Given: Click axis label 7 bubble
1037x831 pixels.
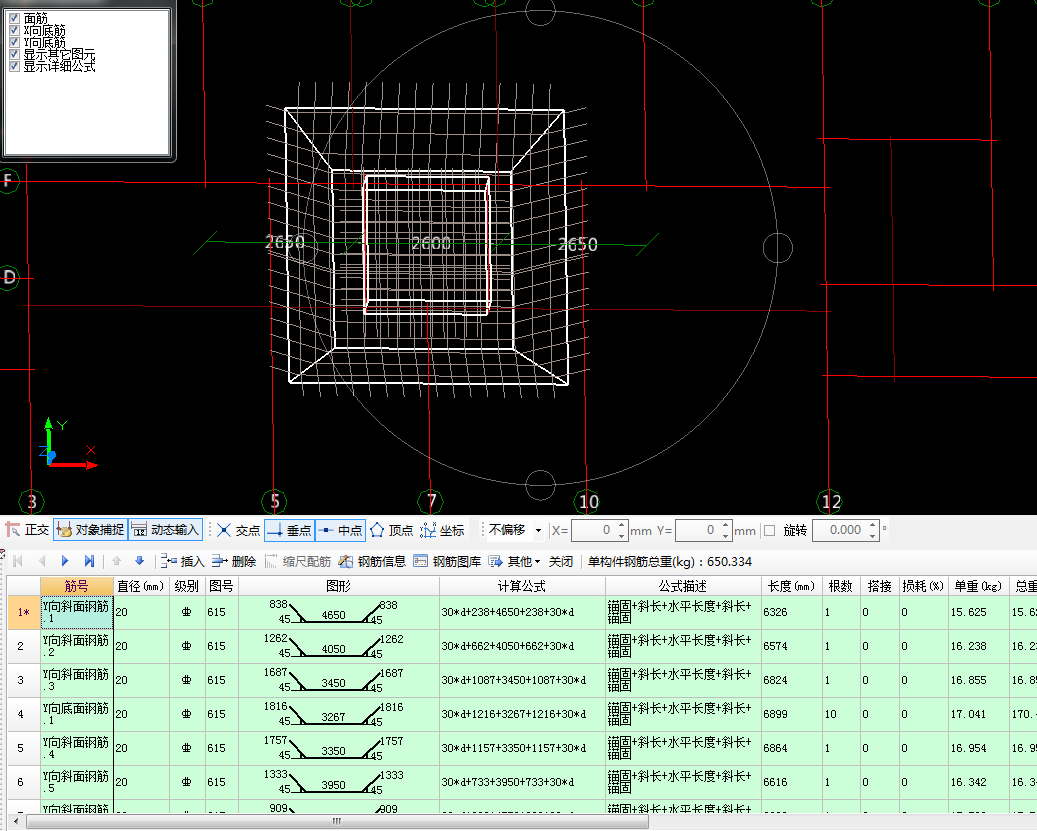Looking at the screenshot, I should (431, 502).
